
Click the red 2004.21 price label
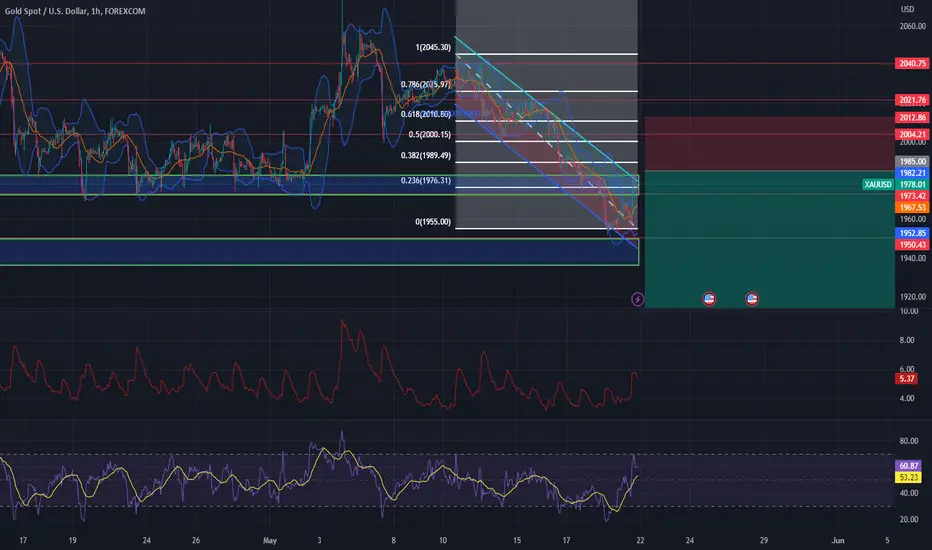click(x=912, y=134)
